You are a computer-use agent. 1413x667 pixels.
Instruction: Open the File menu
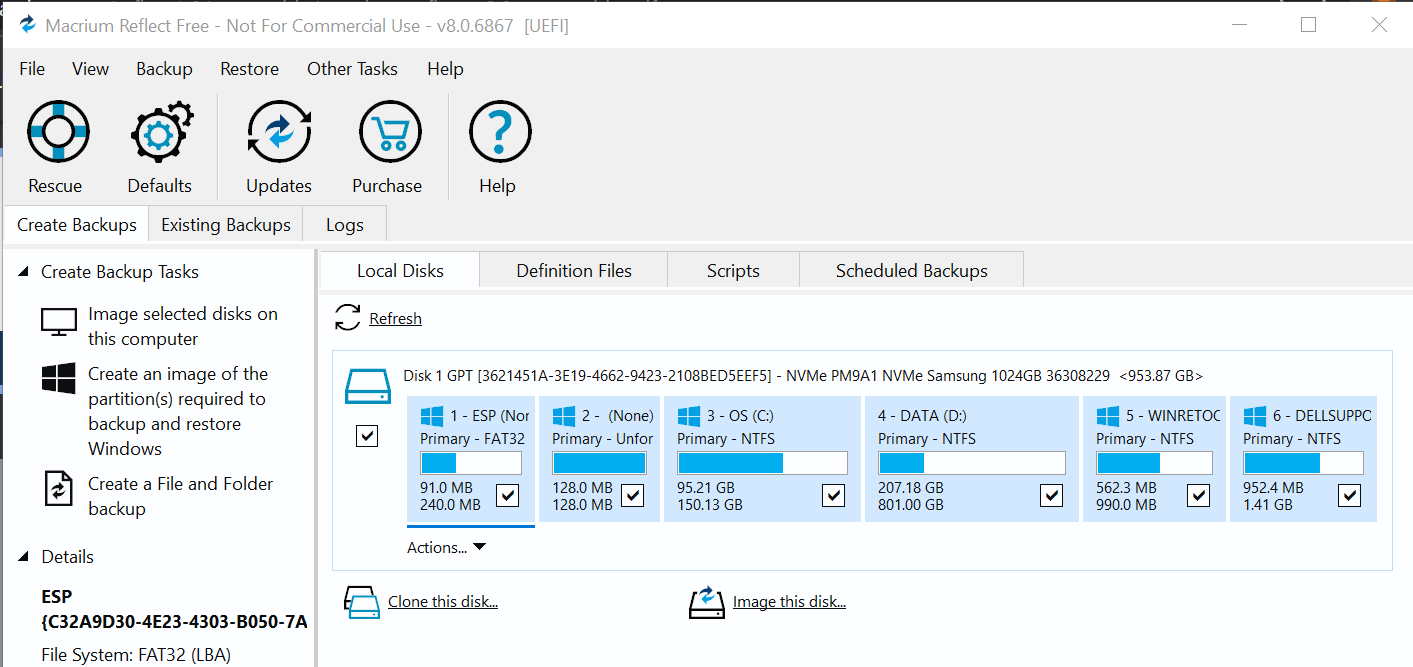point(32,69)
